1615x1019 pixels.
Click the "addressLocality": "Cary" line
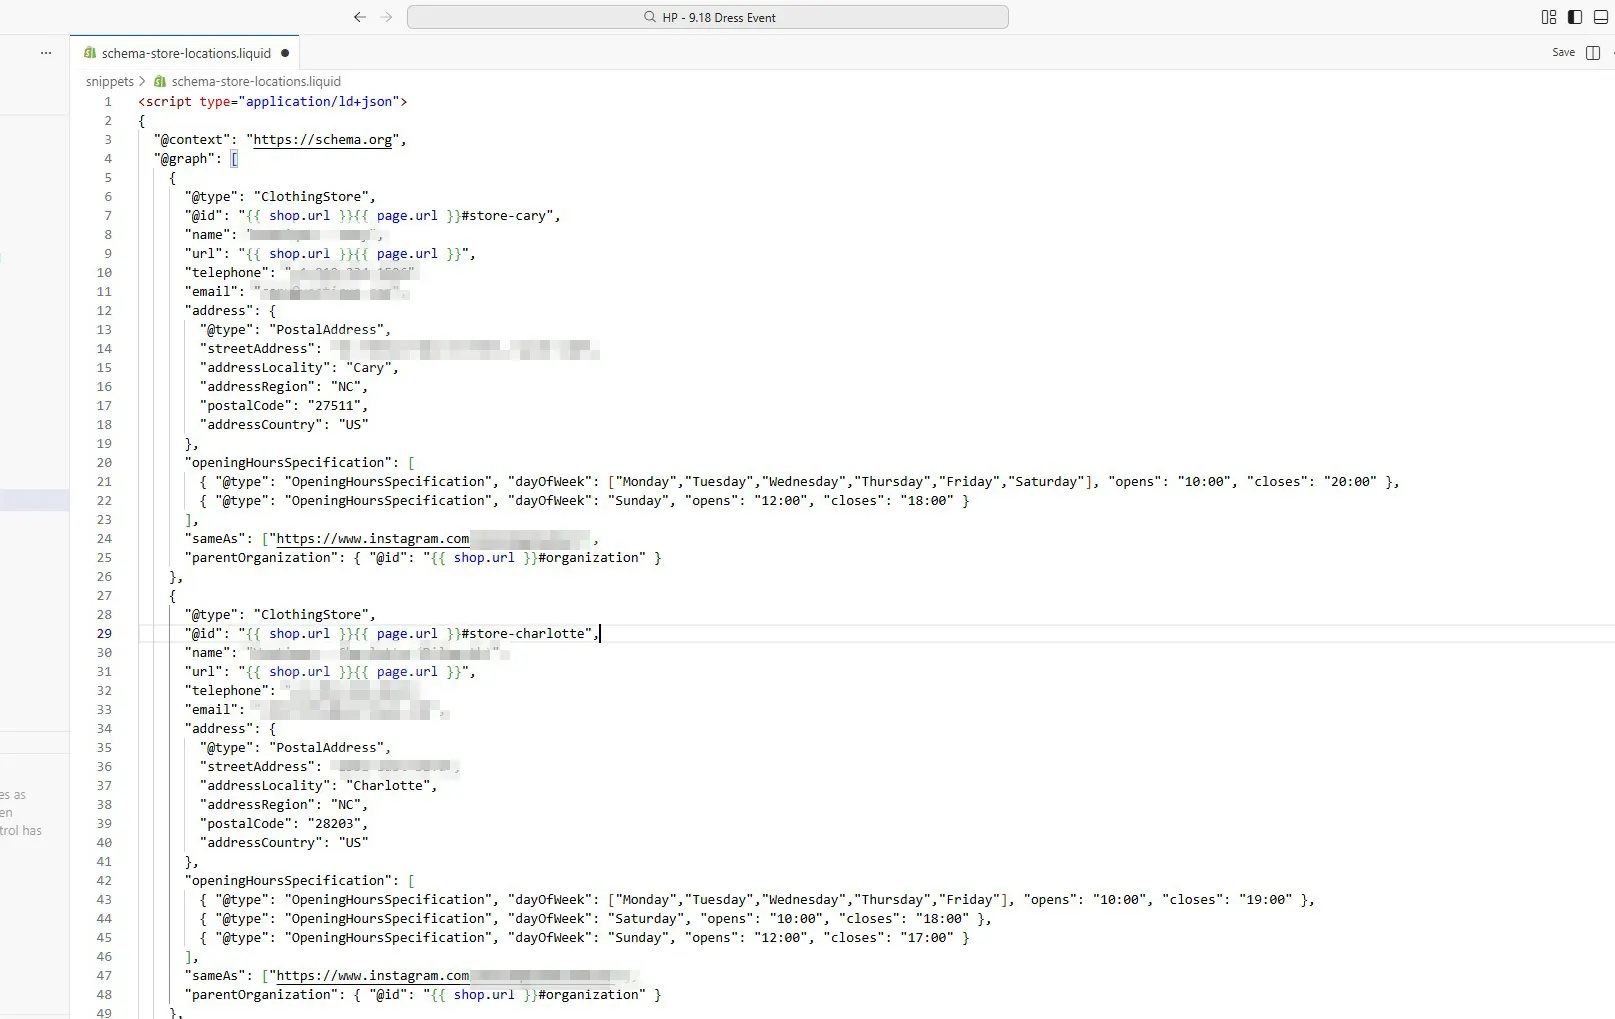pos(299,368)
